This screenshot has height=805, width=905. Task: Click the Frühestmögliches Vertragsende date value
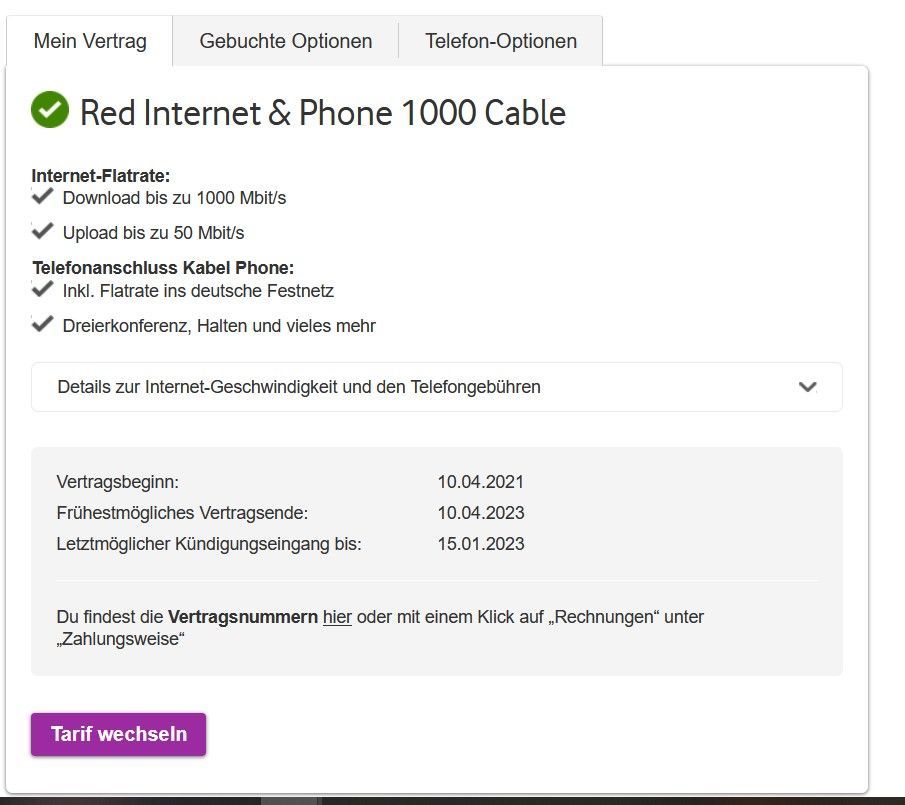click(x=481, y=513)
